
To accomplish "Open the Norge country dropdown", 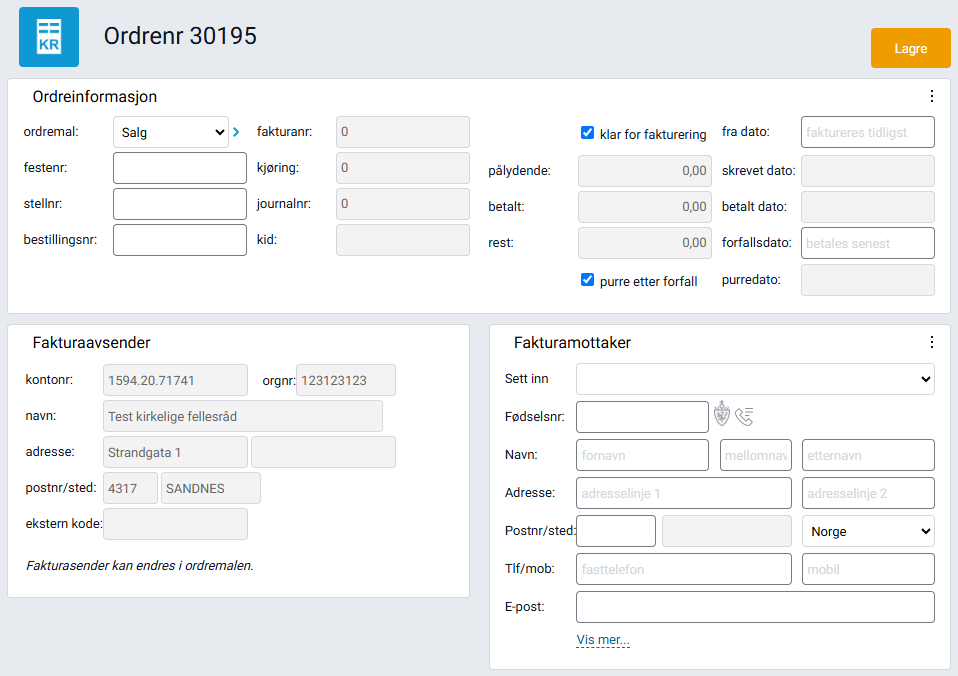I will (867, 531).
